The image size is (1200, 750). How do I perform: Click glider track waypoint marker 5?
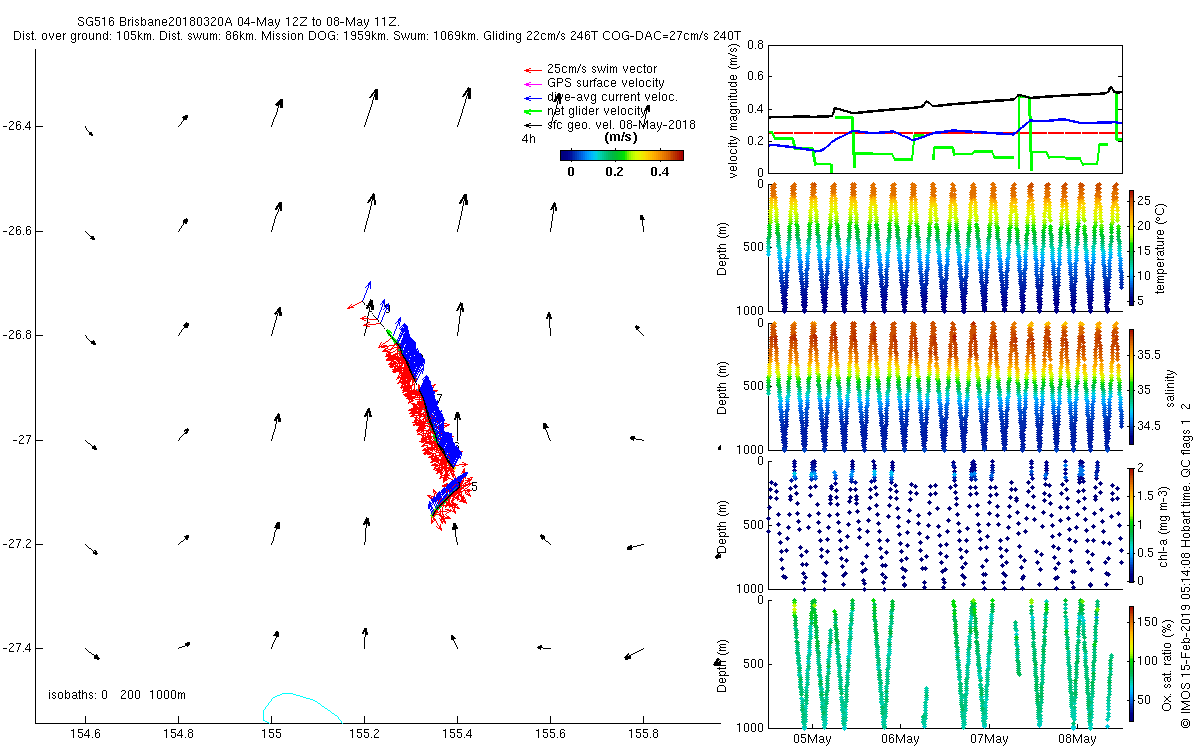[474, 487]
